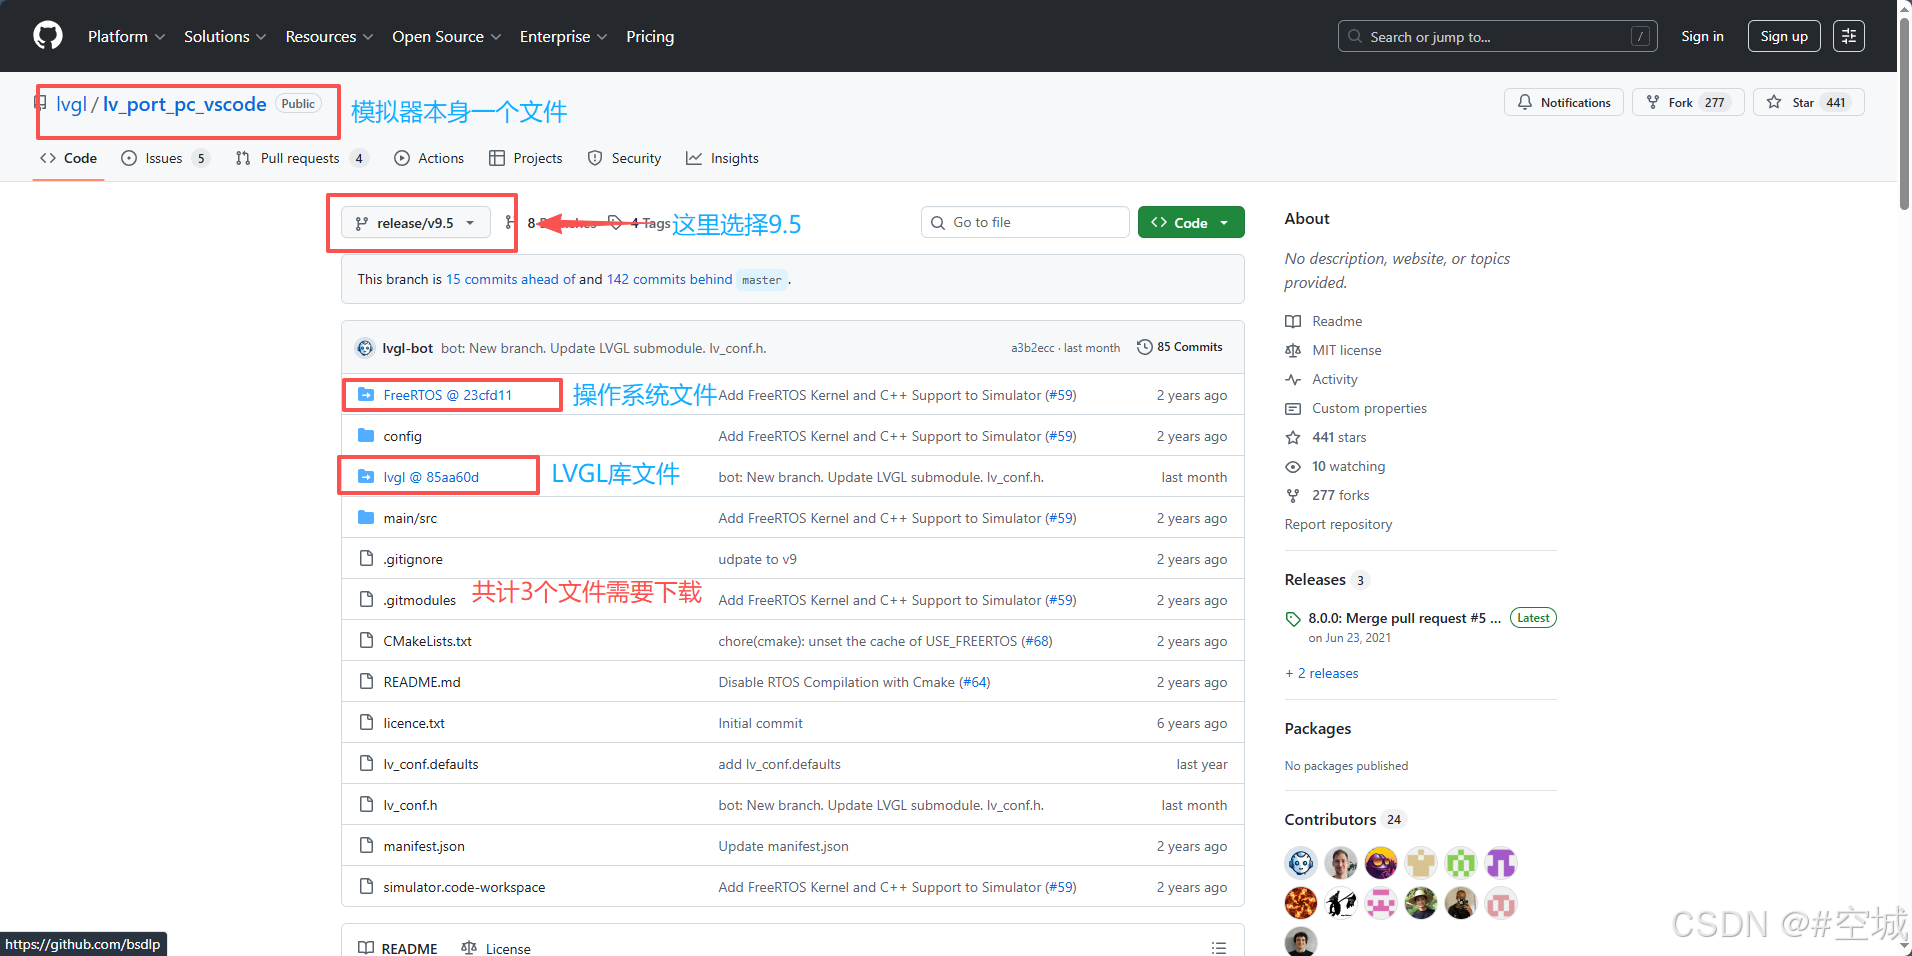The width and height of the screenshot is (1912, 956).
Task: Open the 'udpate to v9' commit message
Action: pyautogui.click(x=757, y=559)
